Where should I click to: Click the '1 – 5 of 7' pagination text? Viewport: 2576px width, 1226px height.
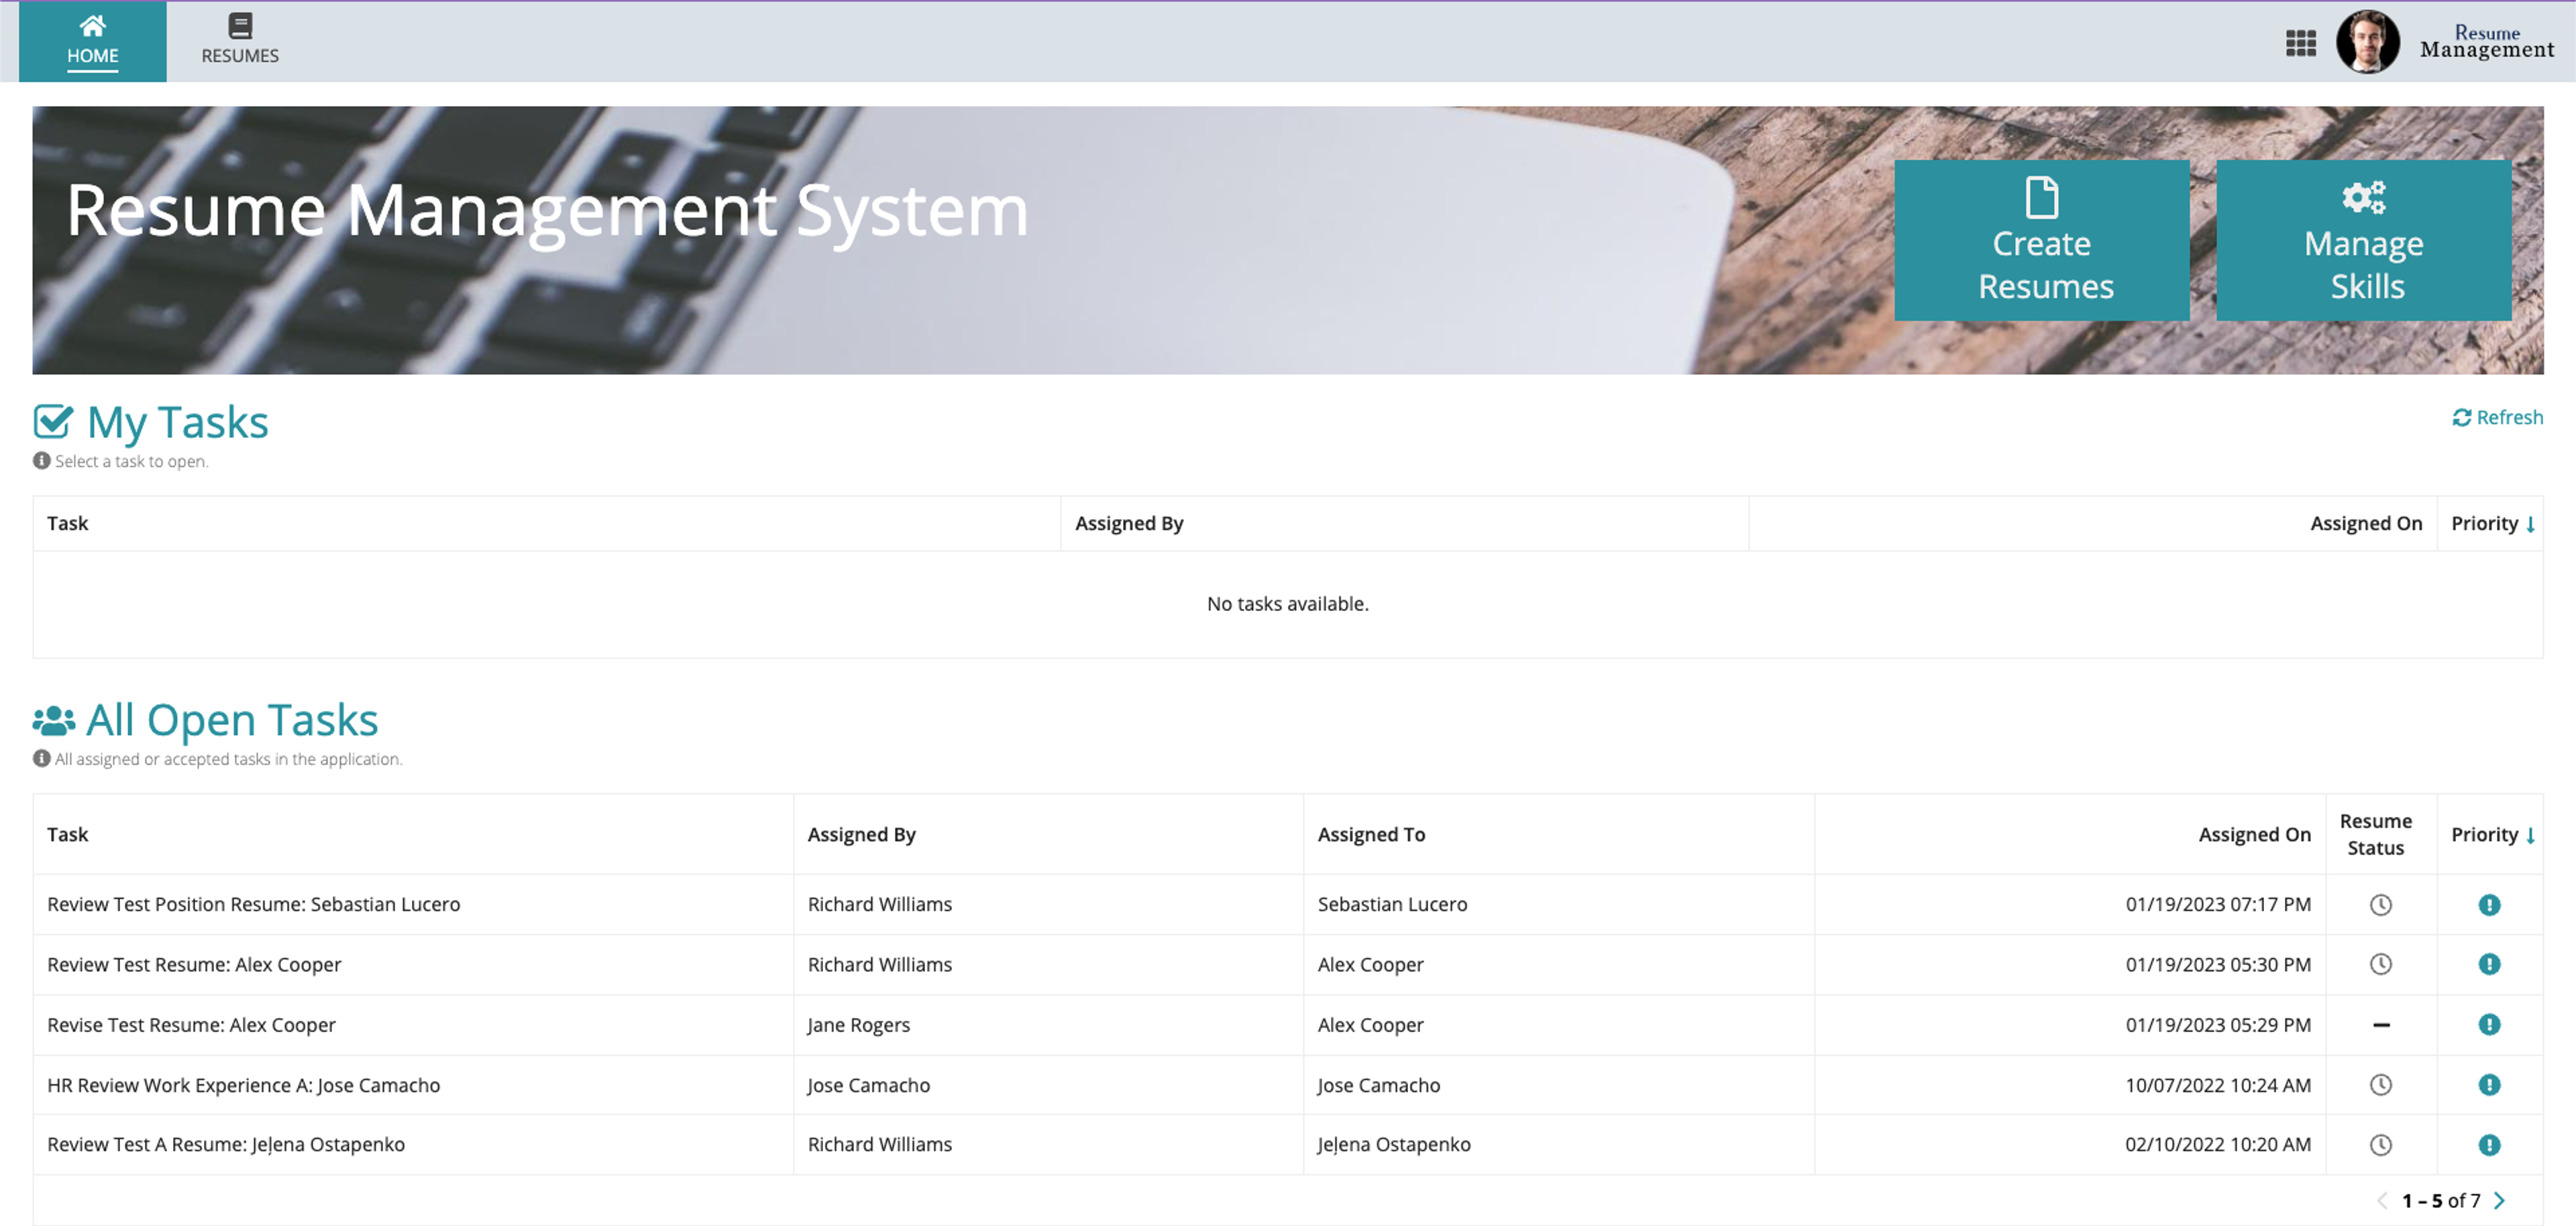(x=2440, y=1200)
